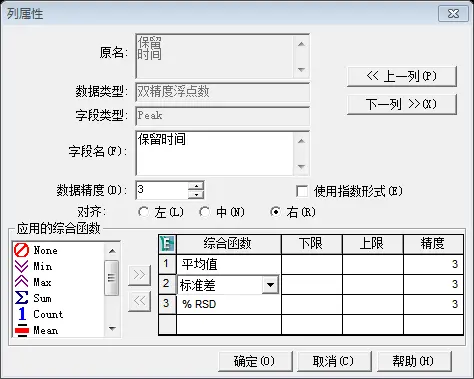Click the 下限 column header
474x379 pixels.
[x=312, y=244]
